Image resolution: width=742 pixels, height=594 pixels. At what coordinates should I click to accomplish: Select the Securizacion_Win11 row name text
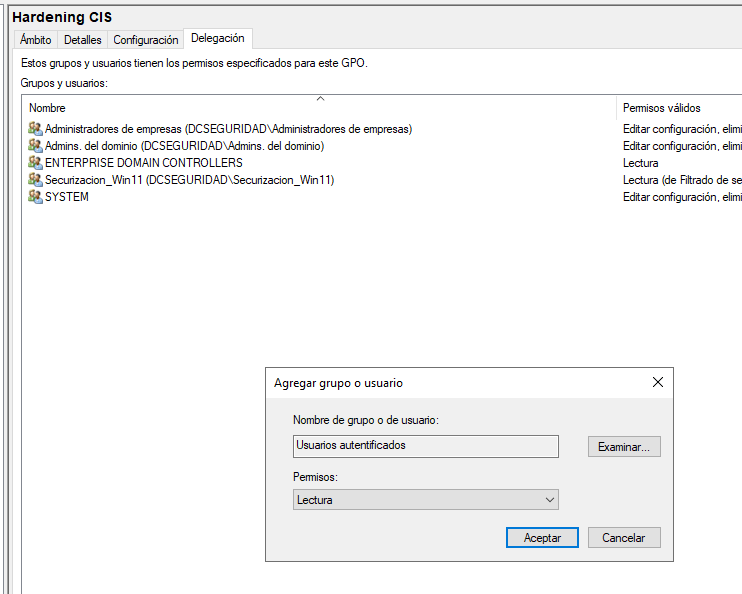pos(189,180)
